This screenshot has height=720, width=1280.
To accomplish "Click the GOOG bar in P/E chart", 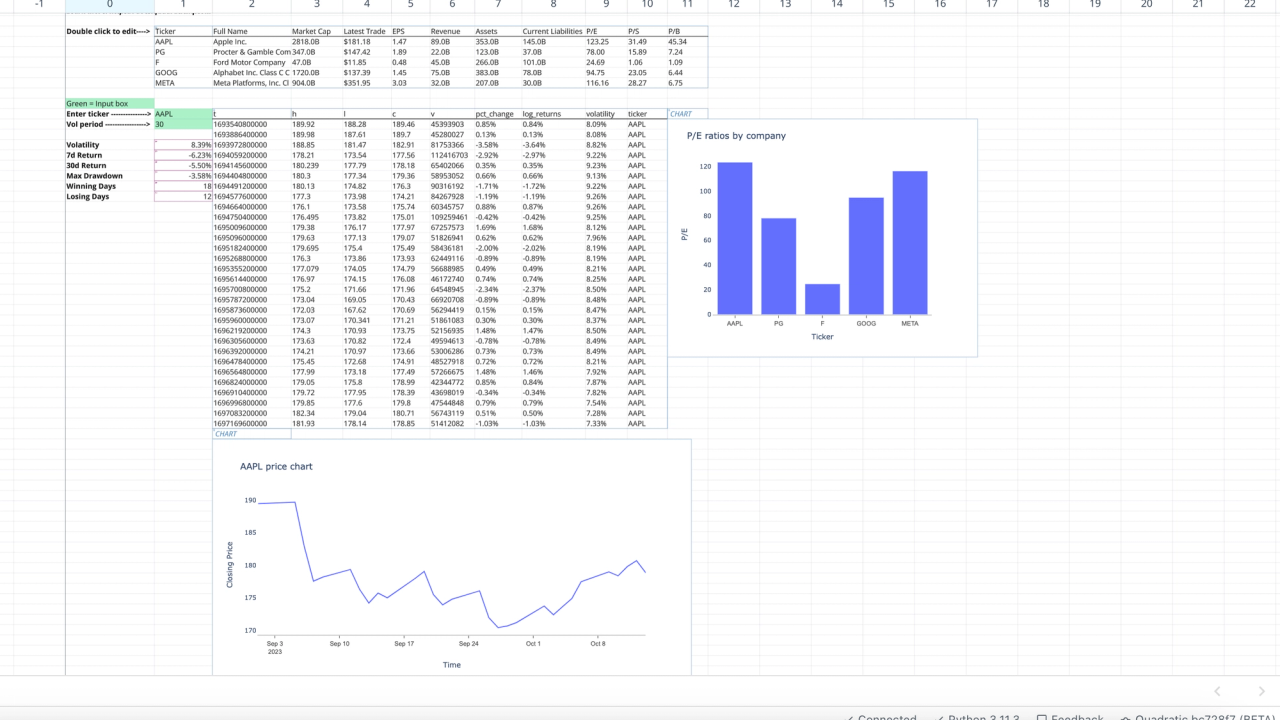I will click(866, 256).
